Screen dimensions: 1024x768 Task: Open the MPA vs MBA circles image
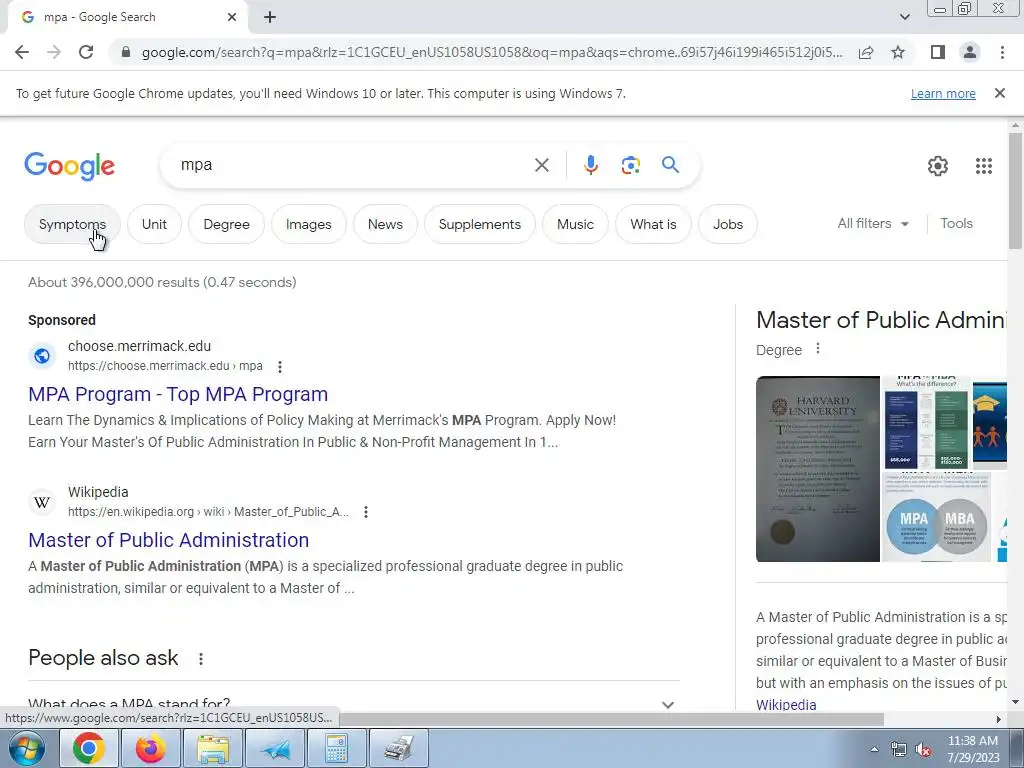(x=936, y=517)
